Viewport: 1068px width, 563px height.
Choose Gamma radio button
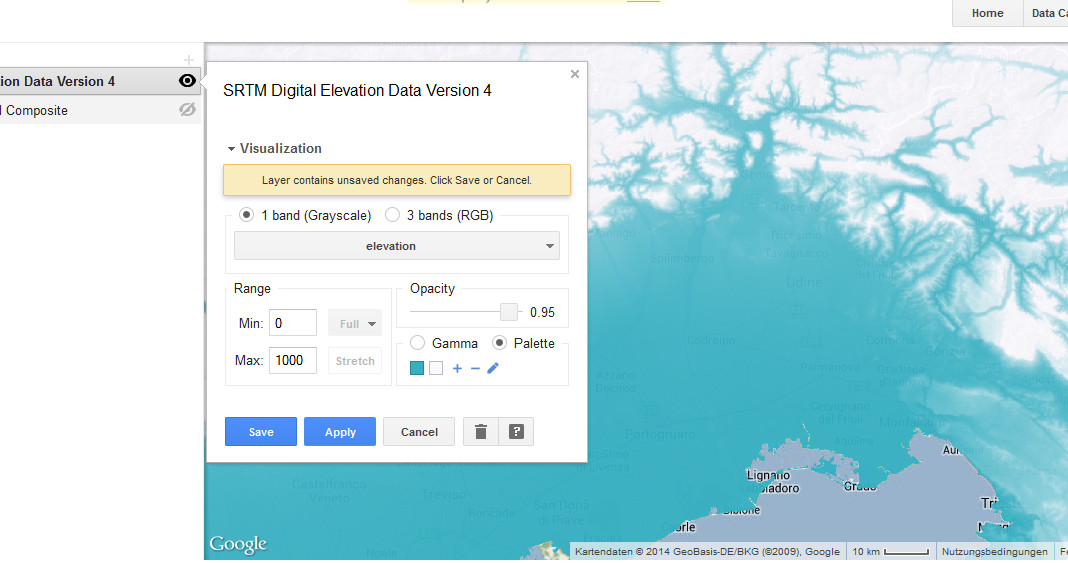pos(418,342)
